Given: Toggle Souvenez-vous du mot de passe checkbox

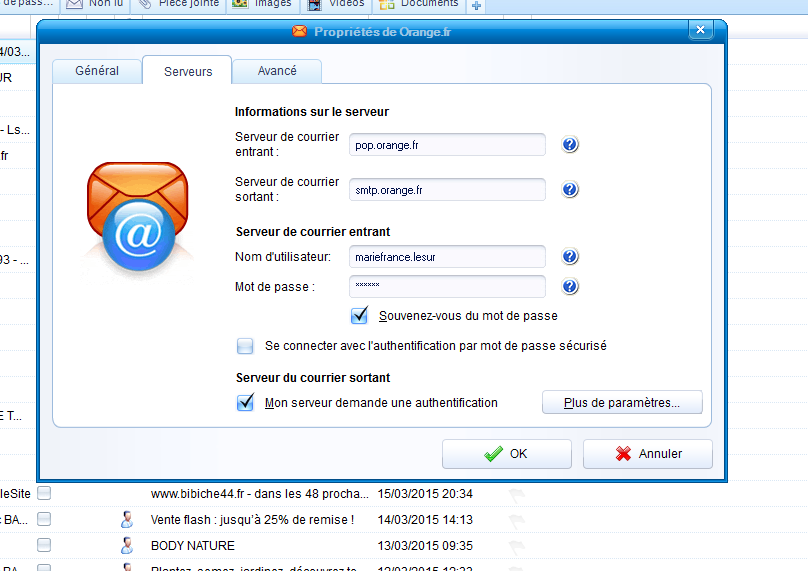Looking at the screenshot, I should click(359, 315).
